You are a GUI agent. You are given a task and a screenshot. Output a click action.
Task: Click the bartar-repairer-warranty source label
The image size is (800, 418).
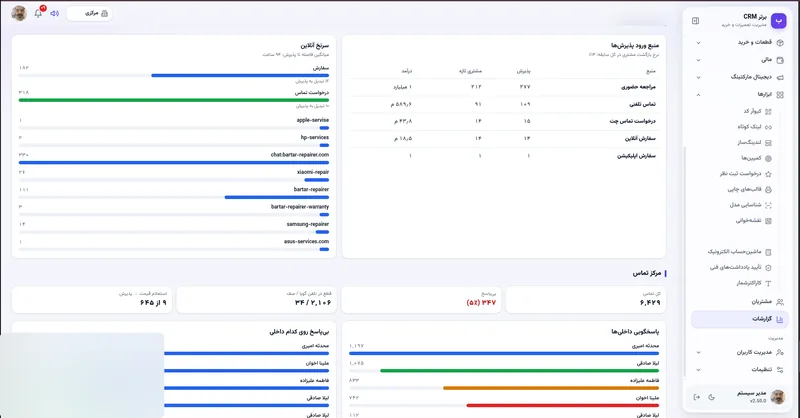[300, 207]
